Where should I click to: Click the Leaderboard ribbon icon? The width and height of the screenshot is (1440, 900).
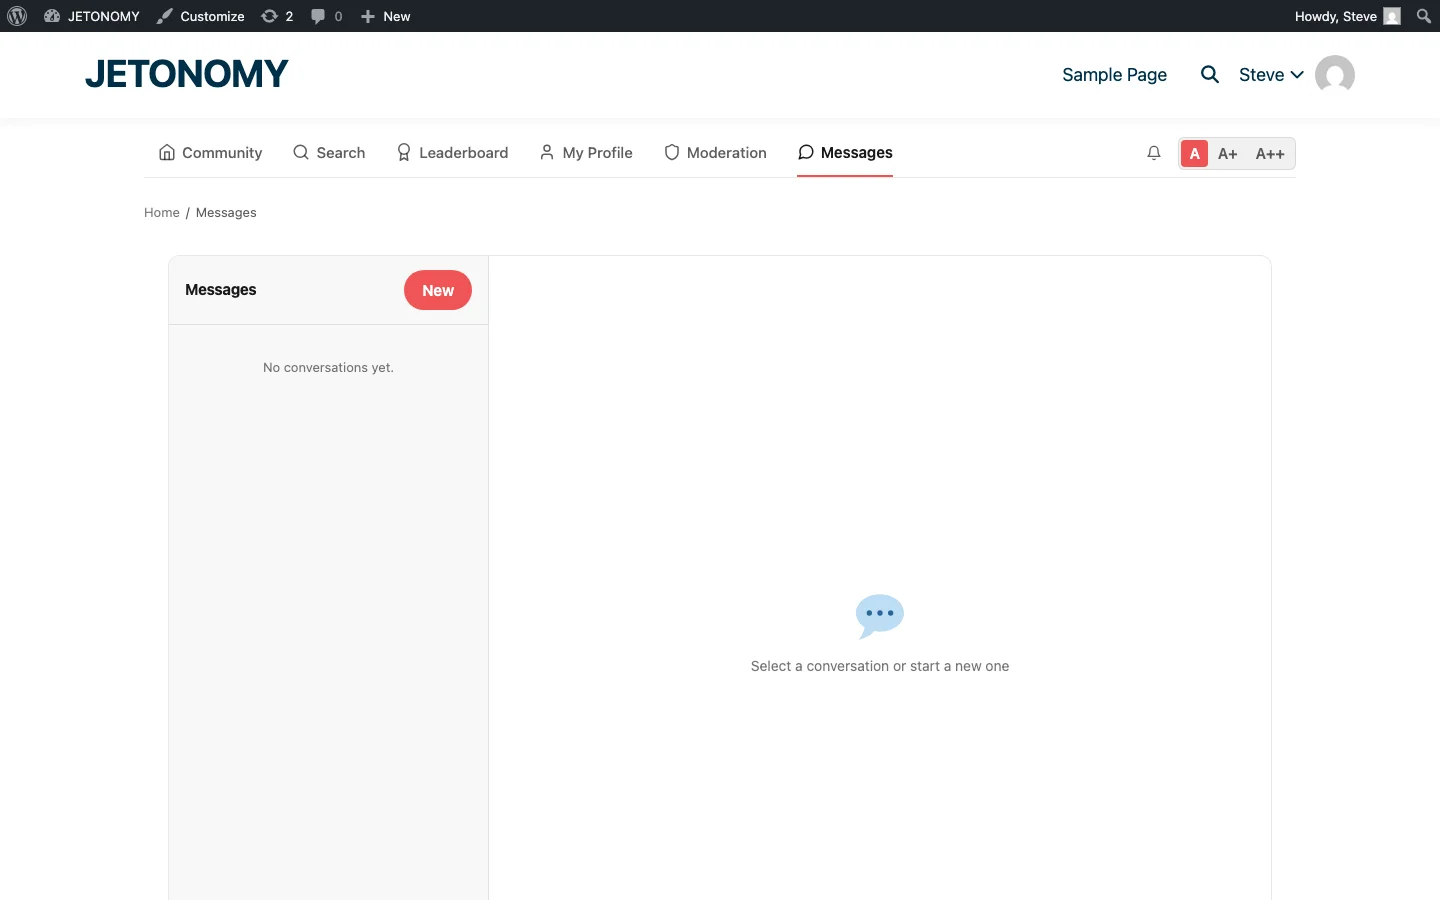[403, 152]
